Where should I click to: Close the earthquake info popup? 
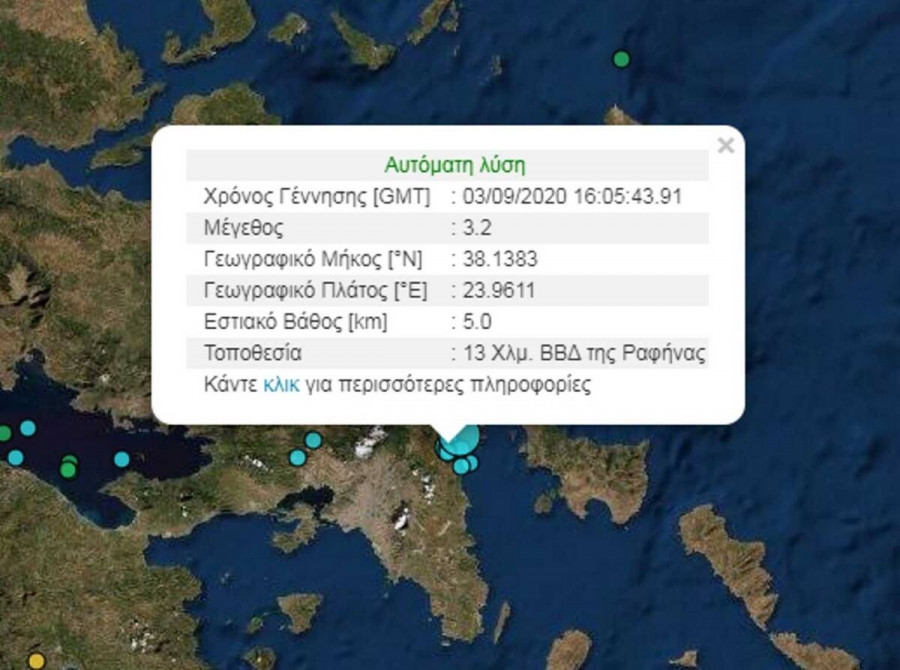pyautogui.click(x=726, y=146)
